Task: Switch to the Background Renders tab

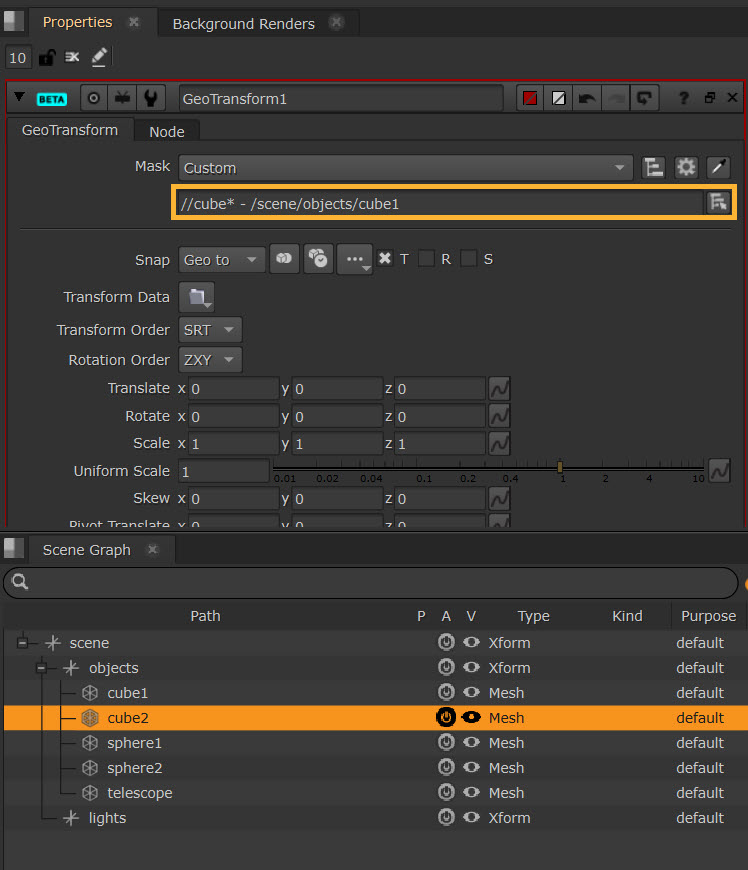Action: click(243, 23)
